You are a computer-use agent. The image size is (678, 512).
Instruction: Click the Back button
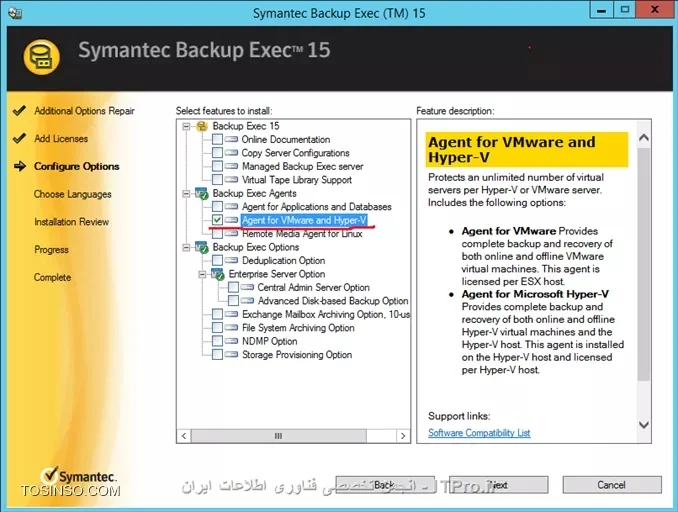click(x=385, y=485)
